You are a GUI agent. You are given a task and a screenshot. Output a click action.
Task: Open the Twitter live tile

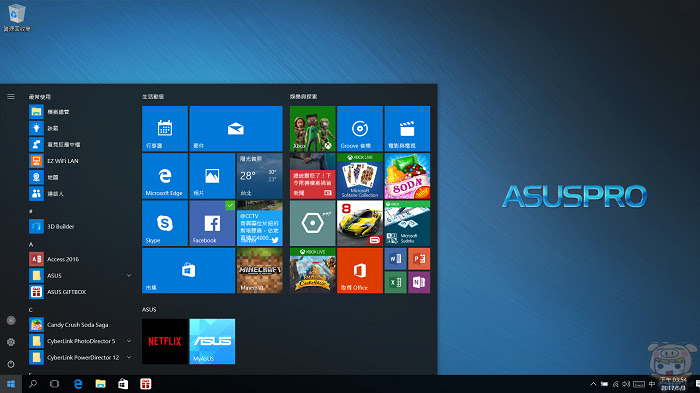click(x=259, y=223)
